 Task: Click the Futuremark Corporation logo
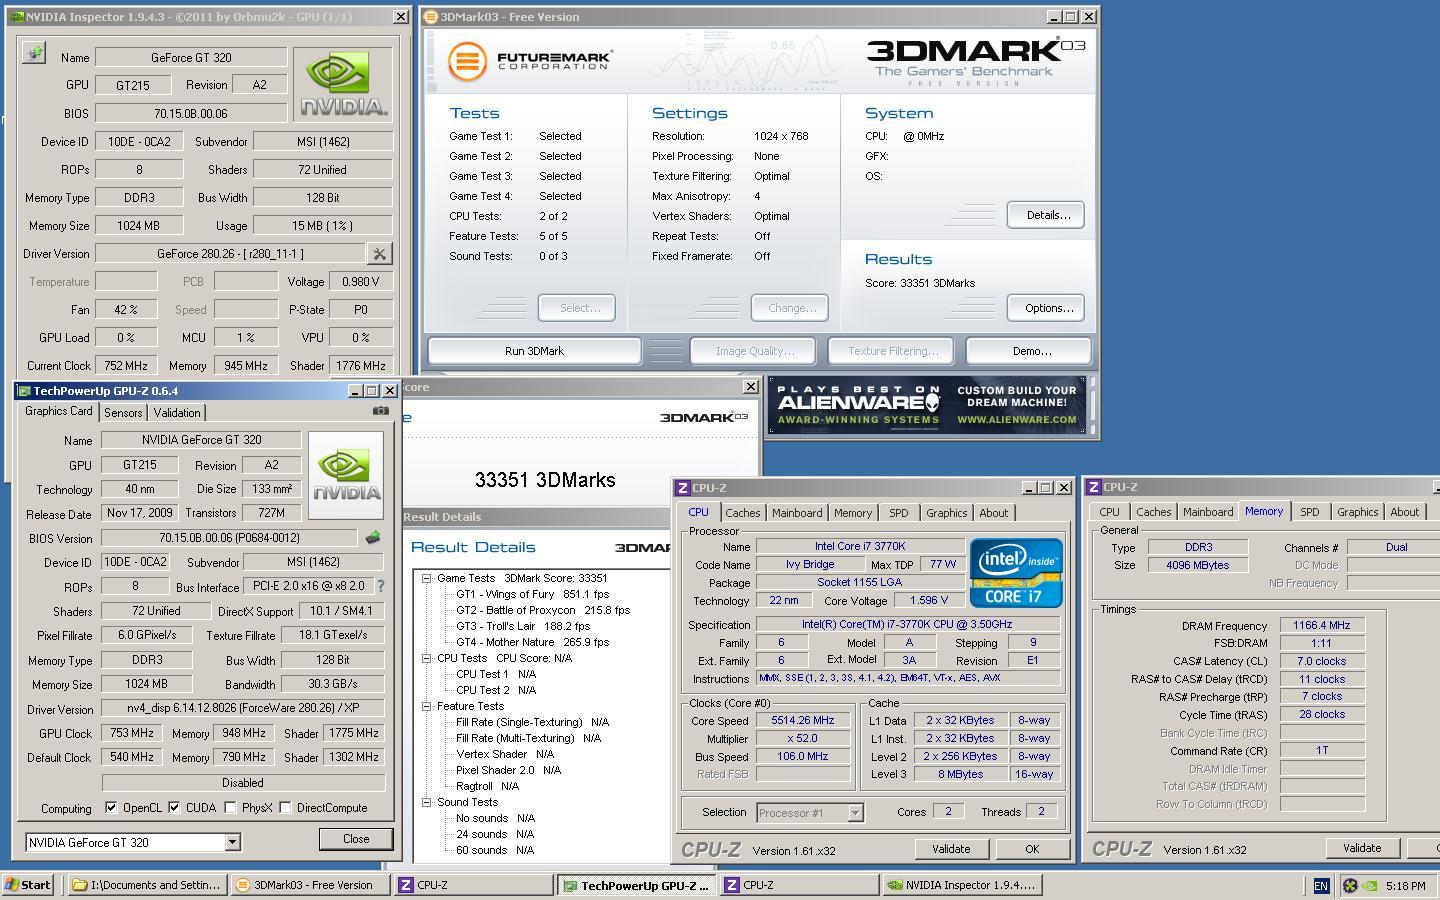(530, 61)
